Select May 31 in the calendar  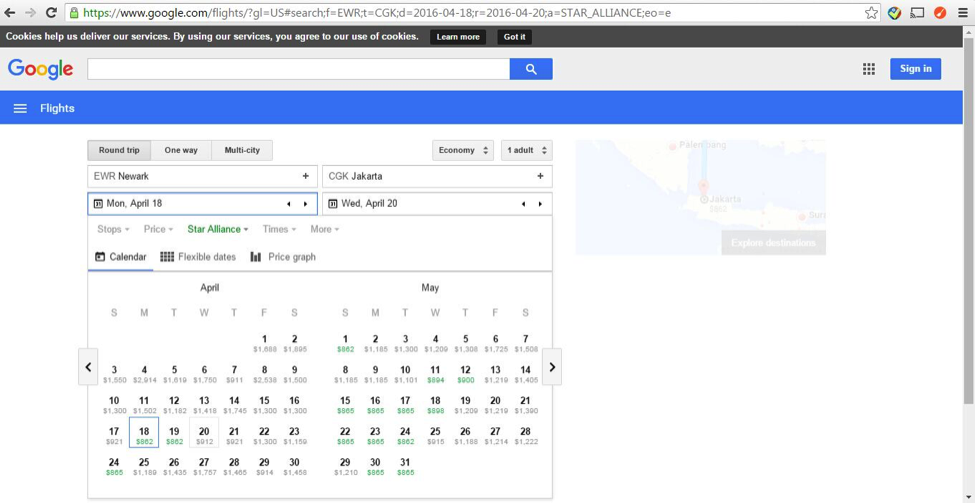[405, 466]
